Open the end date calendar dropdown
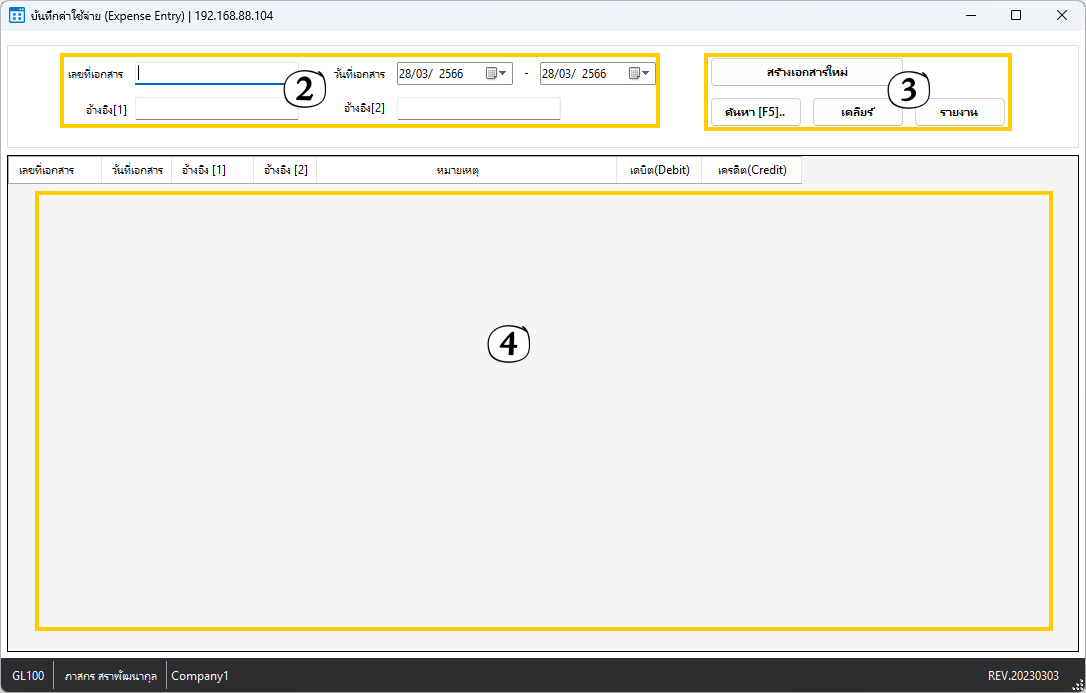 point(640,73)
